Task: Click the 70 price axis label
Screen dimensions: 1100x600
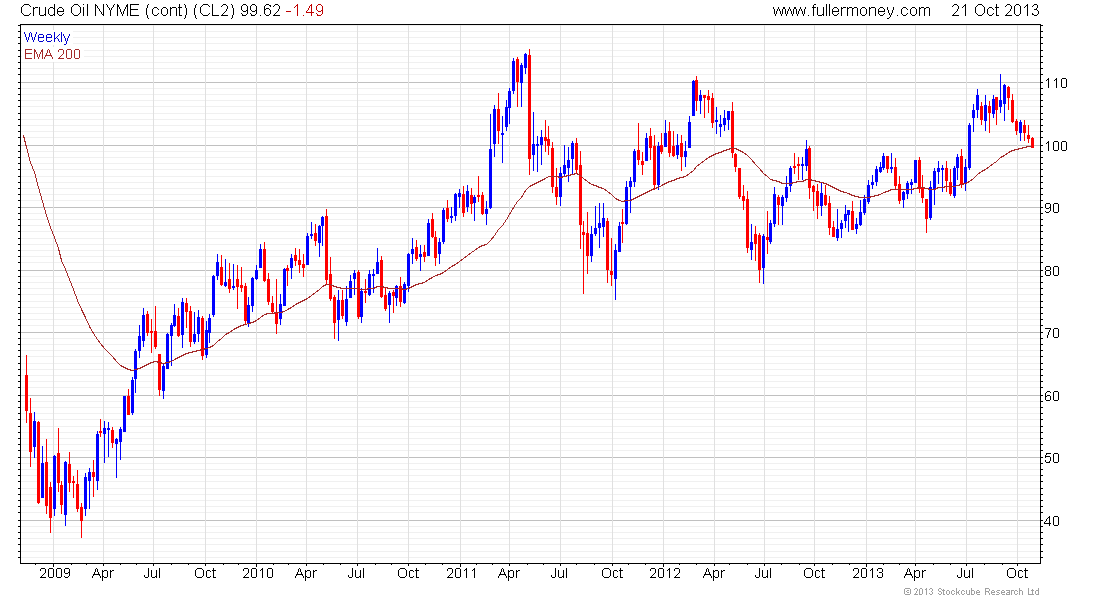Action: pos(1052,333)
